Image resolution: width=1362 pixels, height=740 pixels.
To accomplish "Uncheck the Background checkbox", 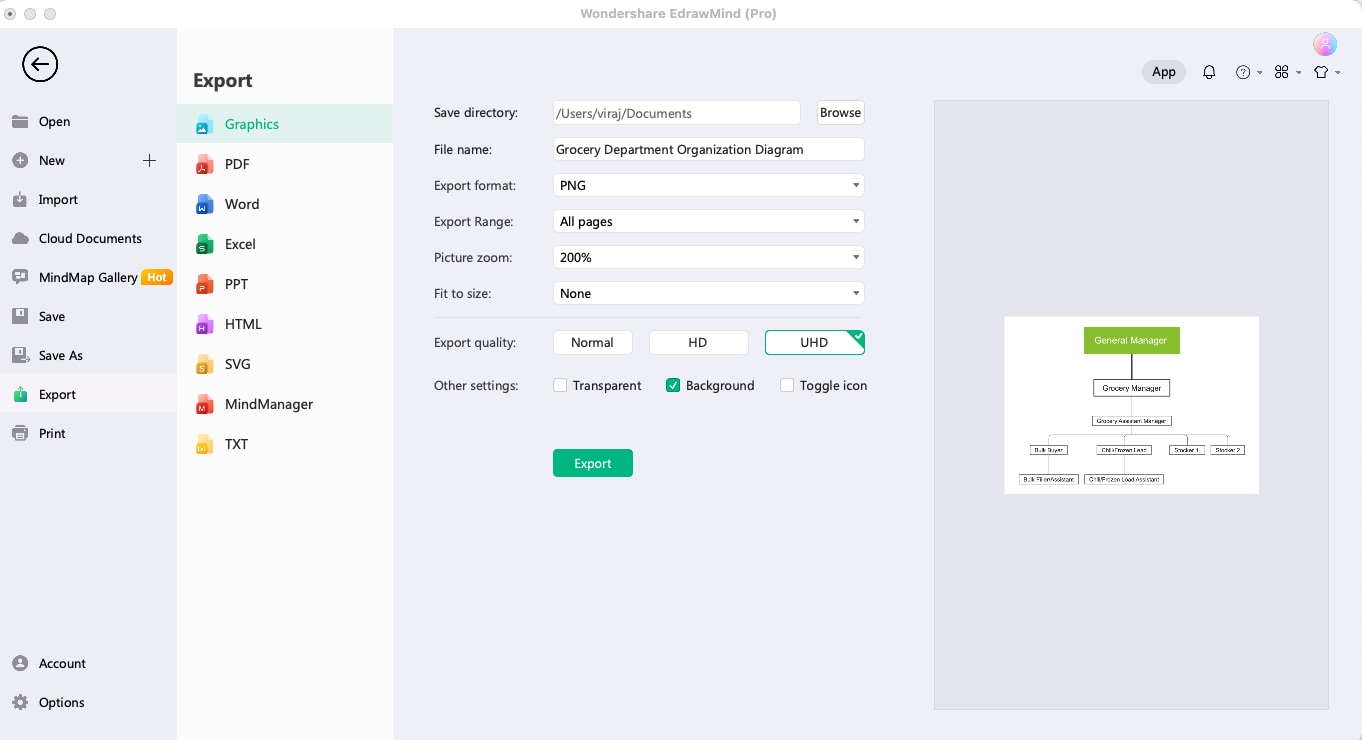I will [673, 385].
